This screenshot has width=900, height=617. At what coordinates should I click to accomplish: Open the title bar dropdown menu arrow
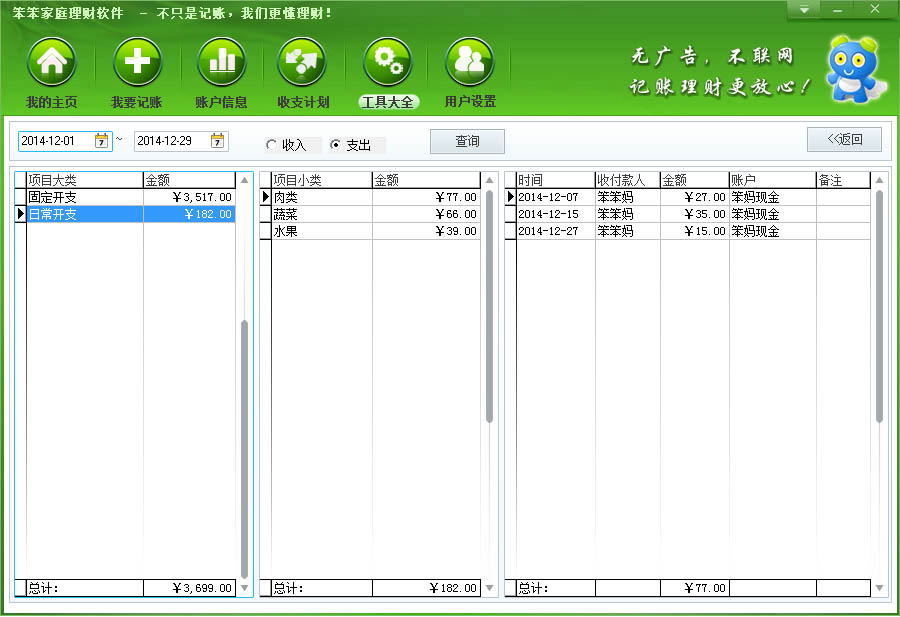point(804,10)
